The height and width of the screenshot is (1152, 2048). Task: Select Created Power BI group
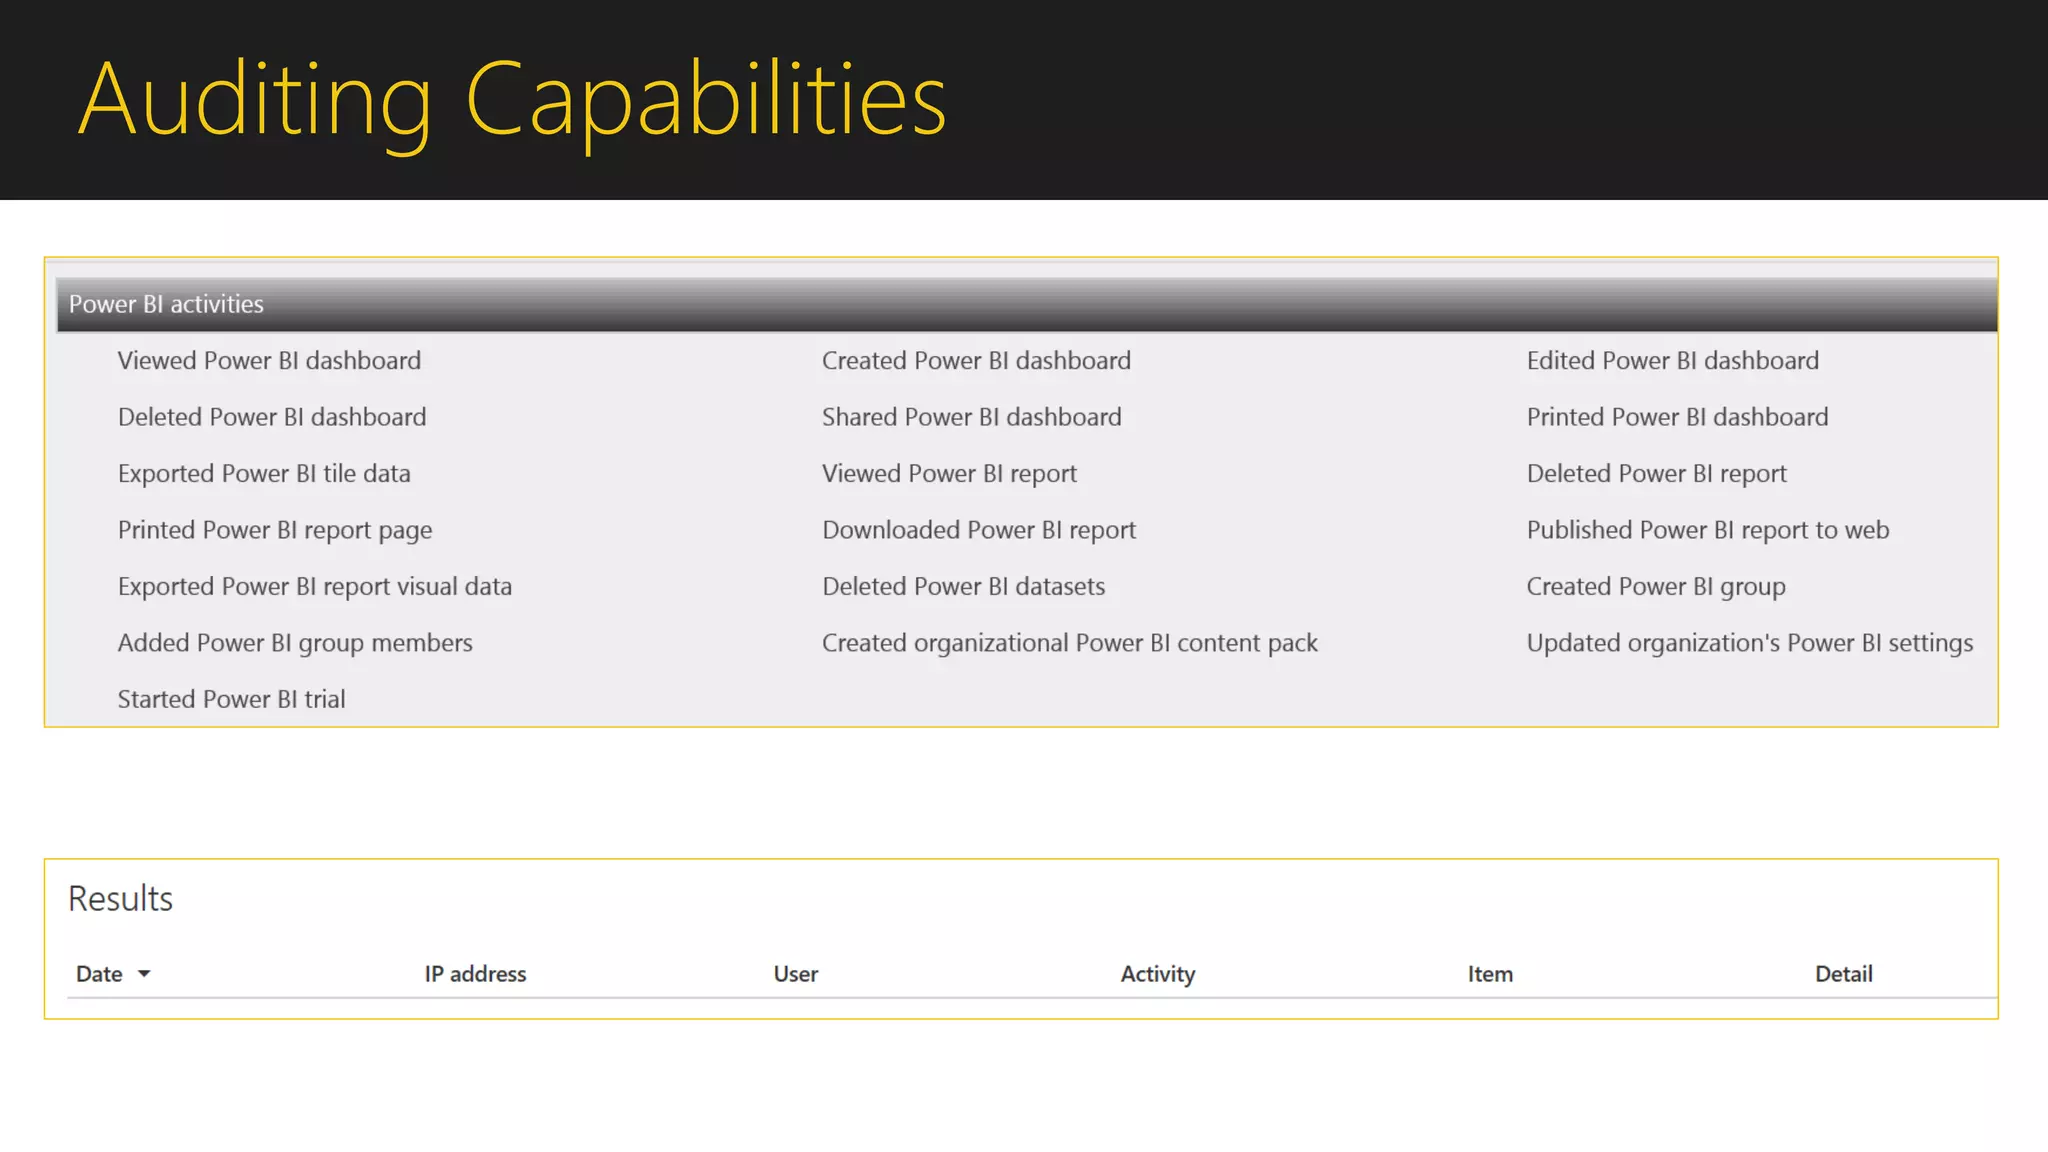click(x=1655, y=587)
